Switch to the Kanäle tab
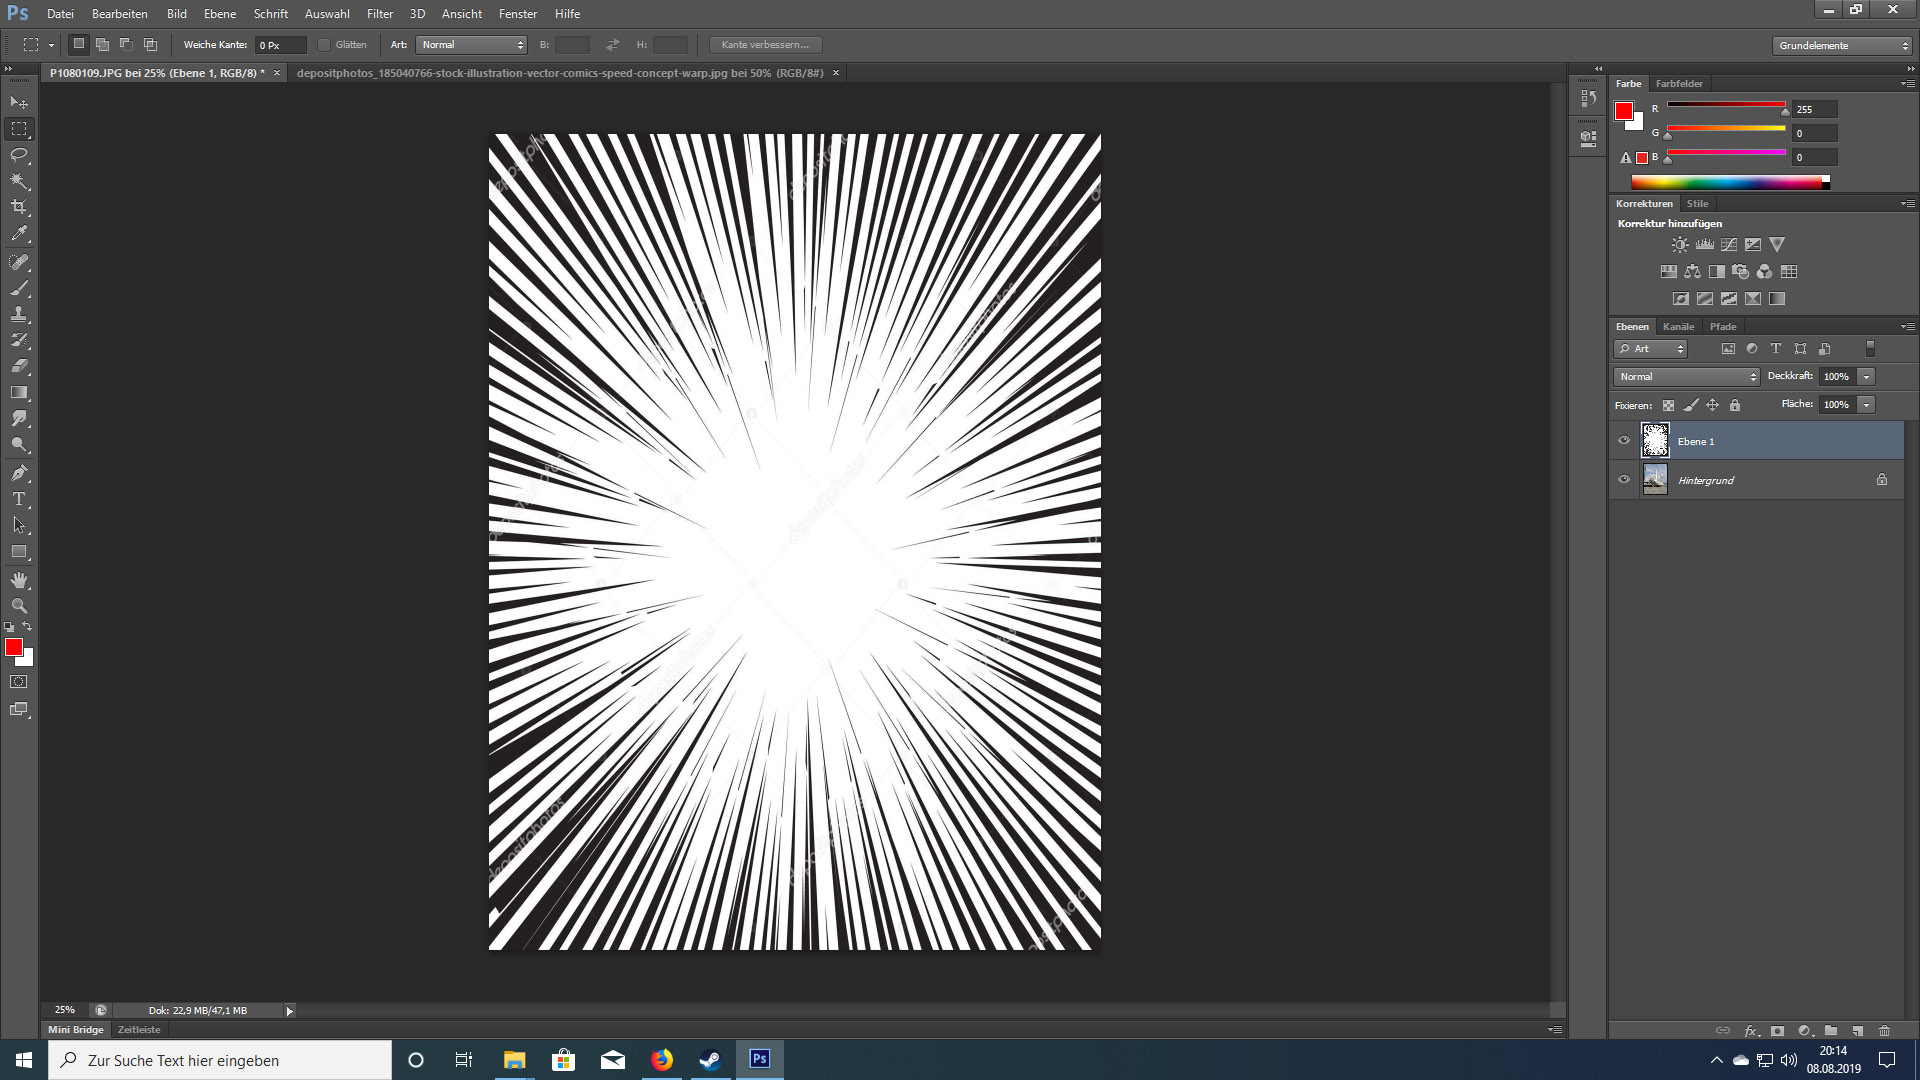1920x1080 pixels. click(x=1678, y=327)
